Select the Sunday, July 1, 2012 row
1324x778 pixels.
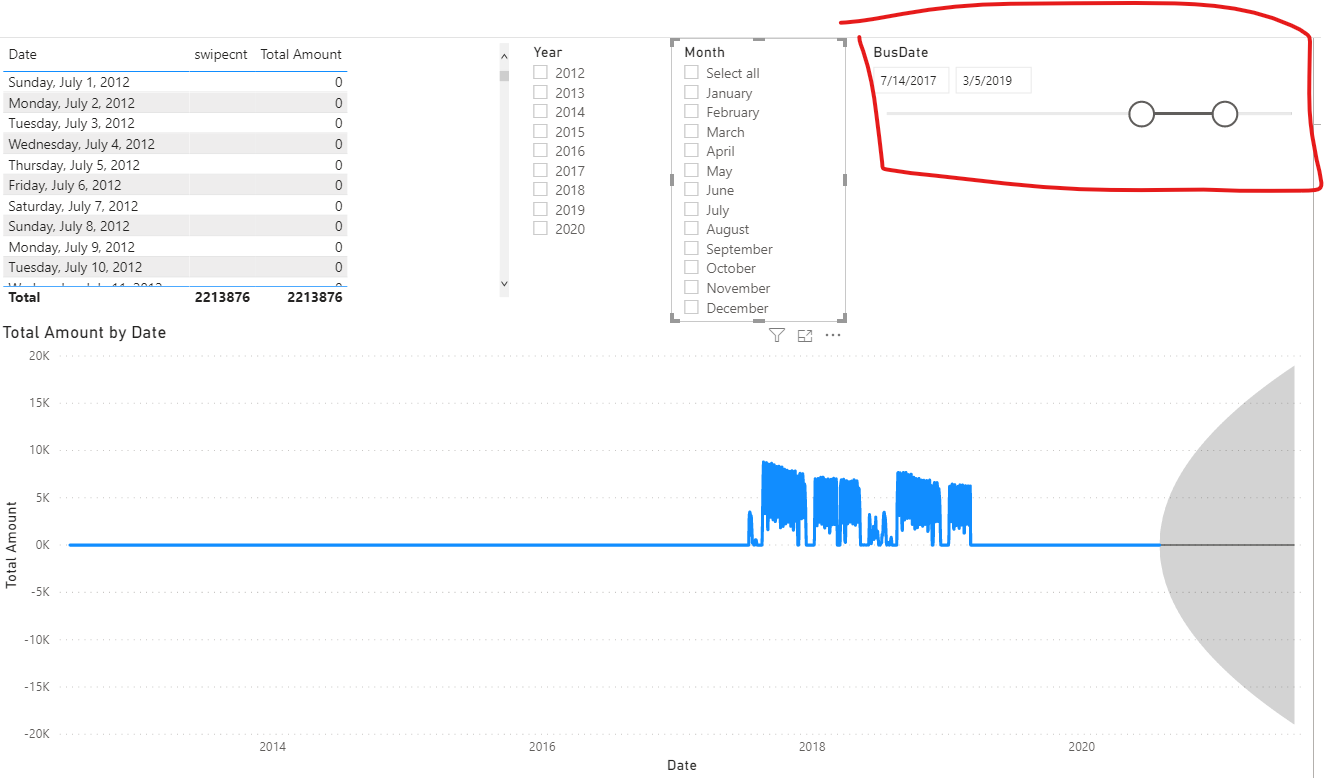click(176, 82)
